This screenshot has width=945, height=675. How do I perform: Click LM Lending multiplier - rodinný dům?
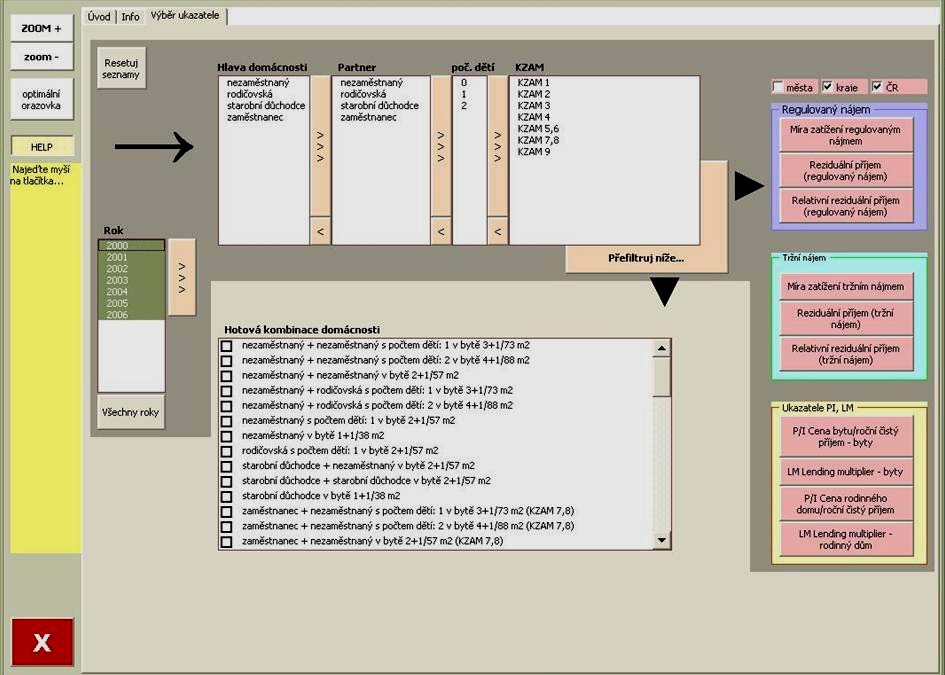pos(846,539)
